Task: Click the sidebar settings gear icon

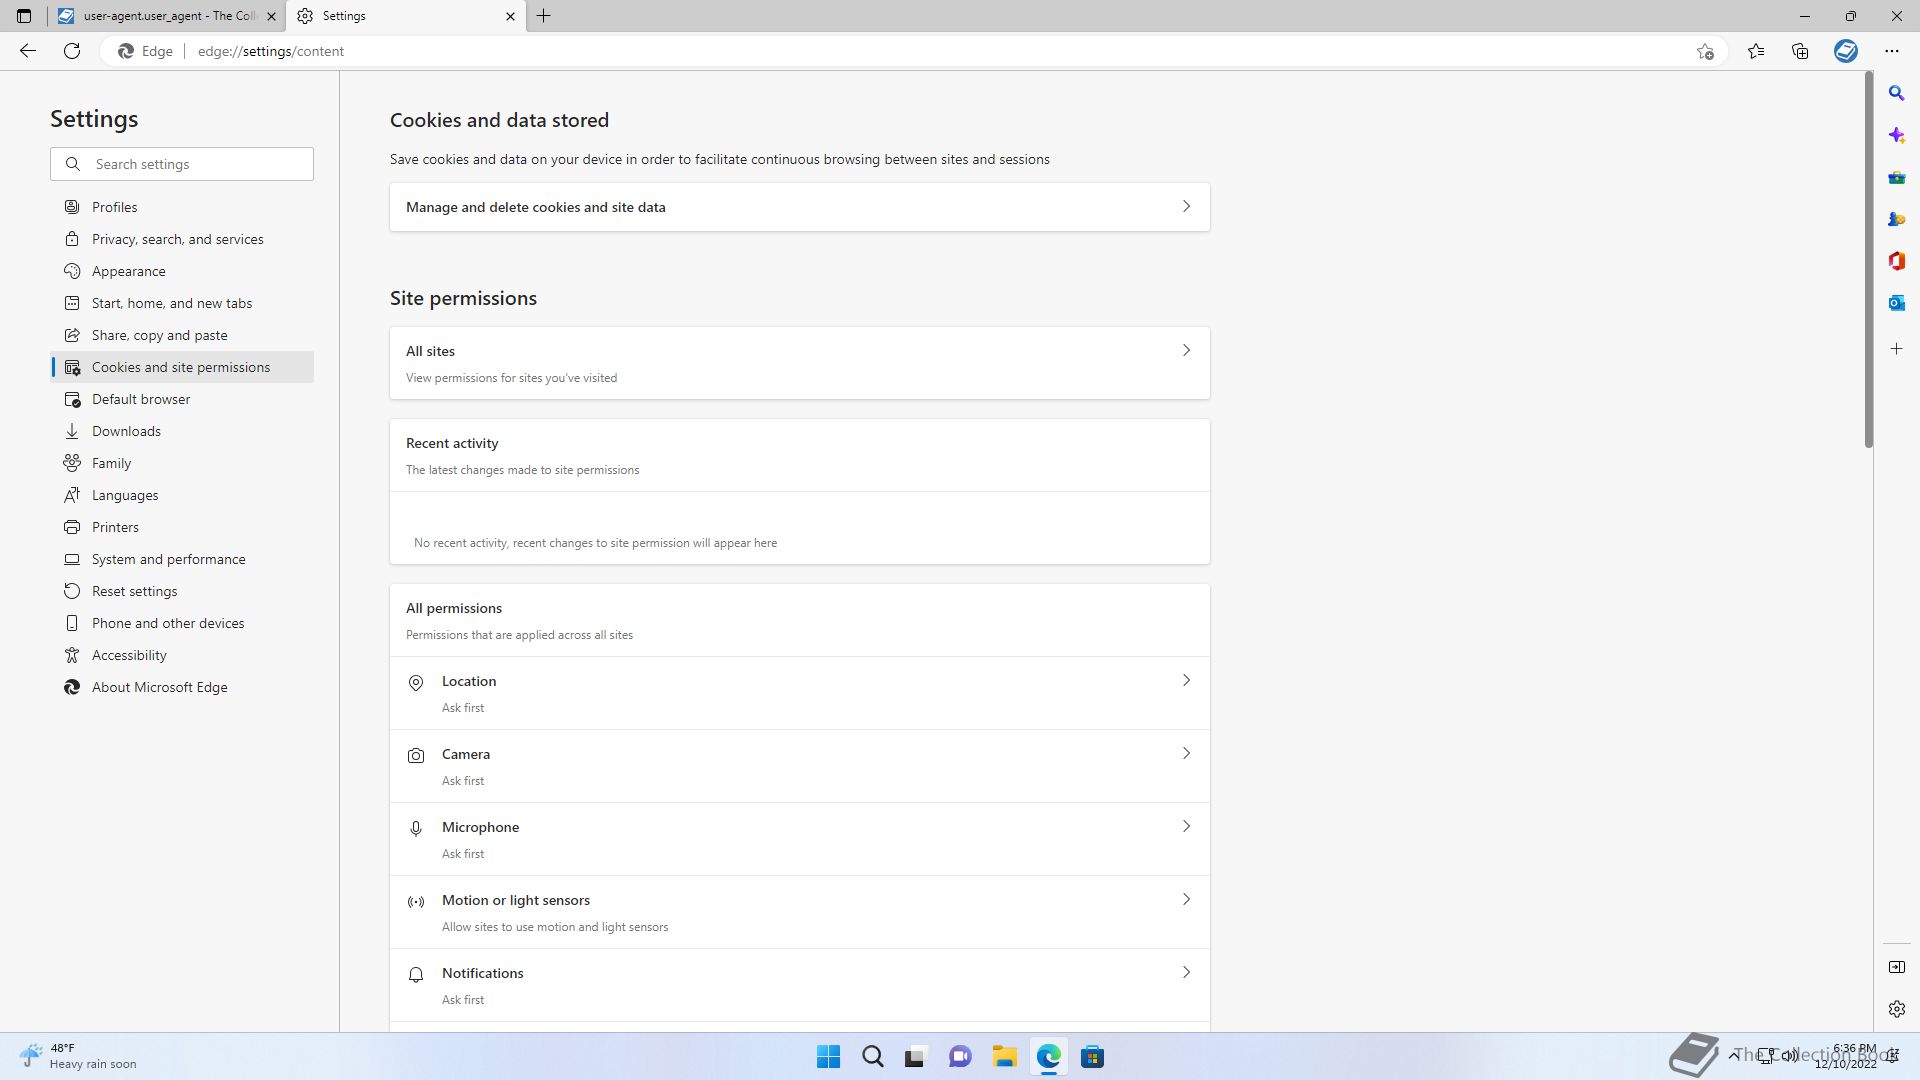Action: (x=1896, y=1009)
